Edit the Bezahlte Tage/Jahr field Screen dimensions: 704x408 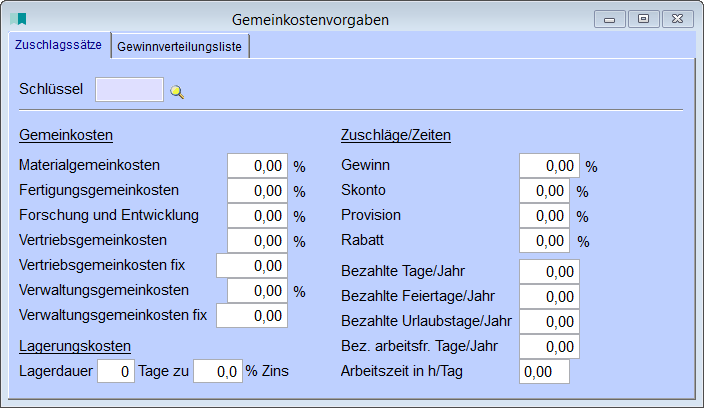[549, 272]
